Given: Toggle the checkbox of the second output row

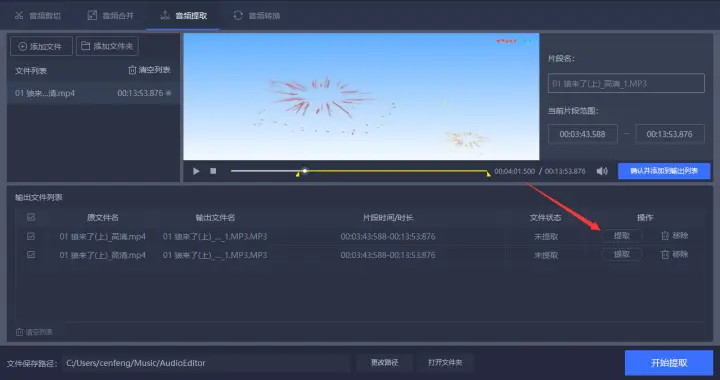Looking at the screenshot, I should (31, 254).
